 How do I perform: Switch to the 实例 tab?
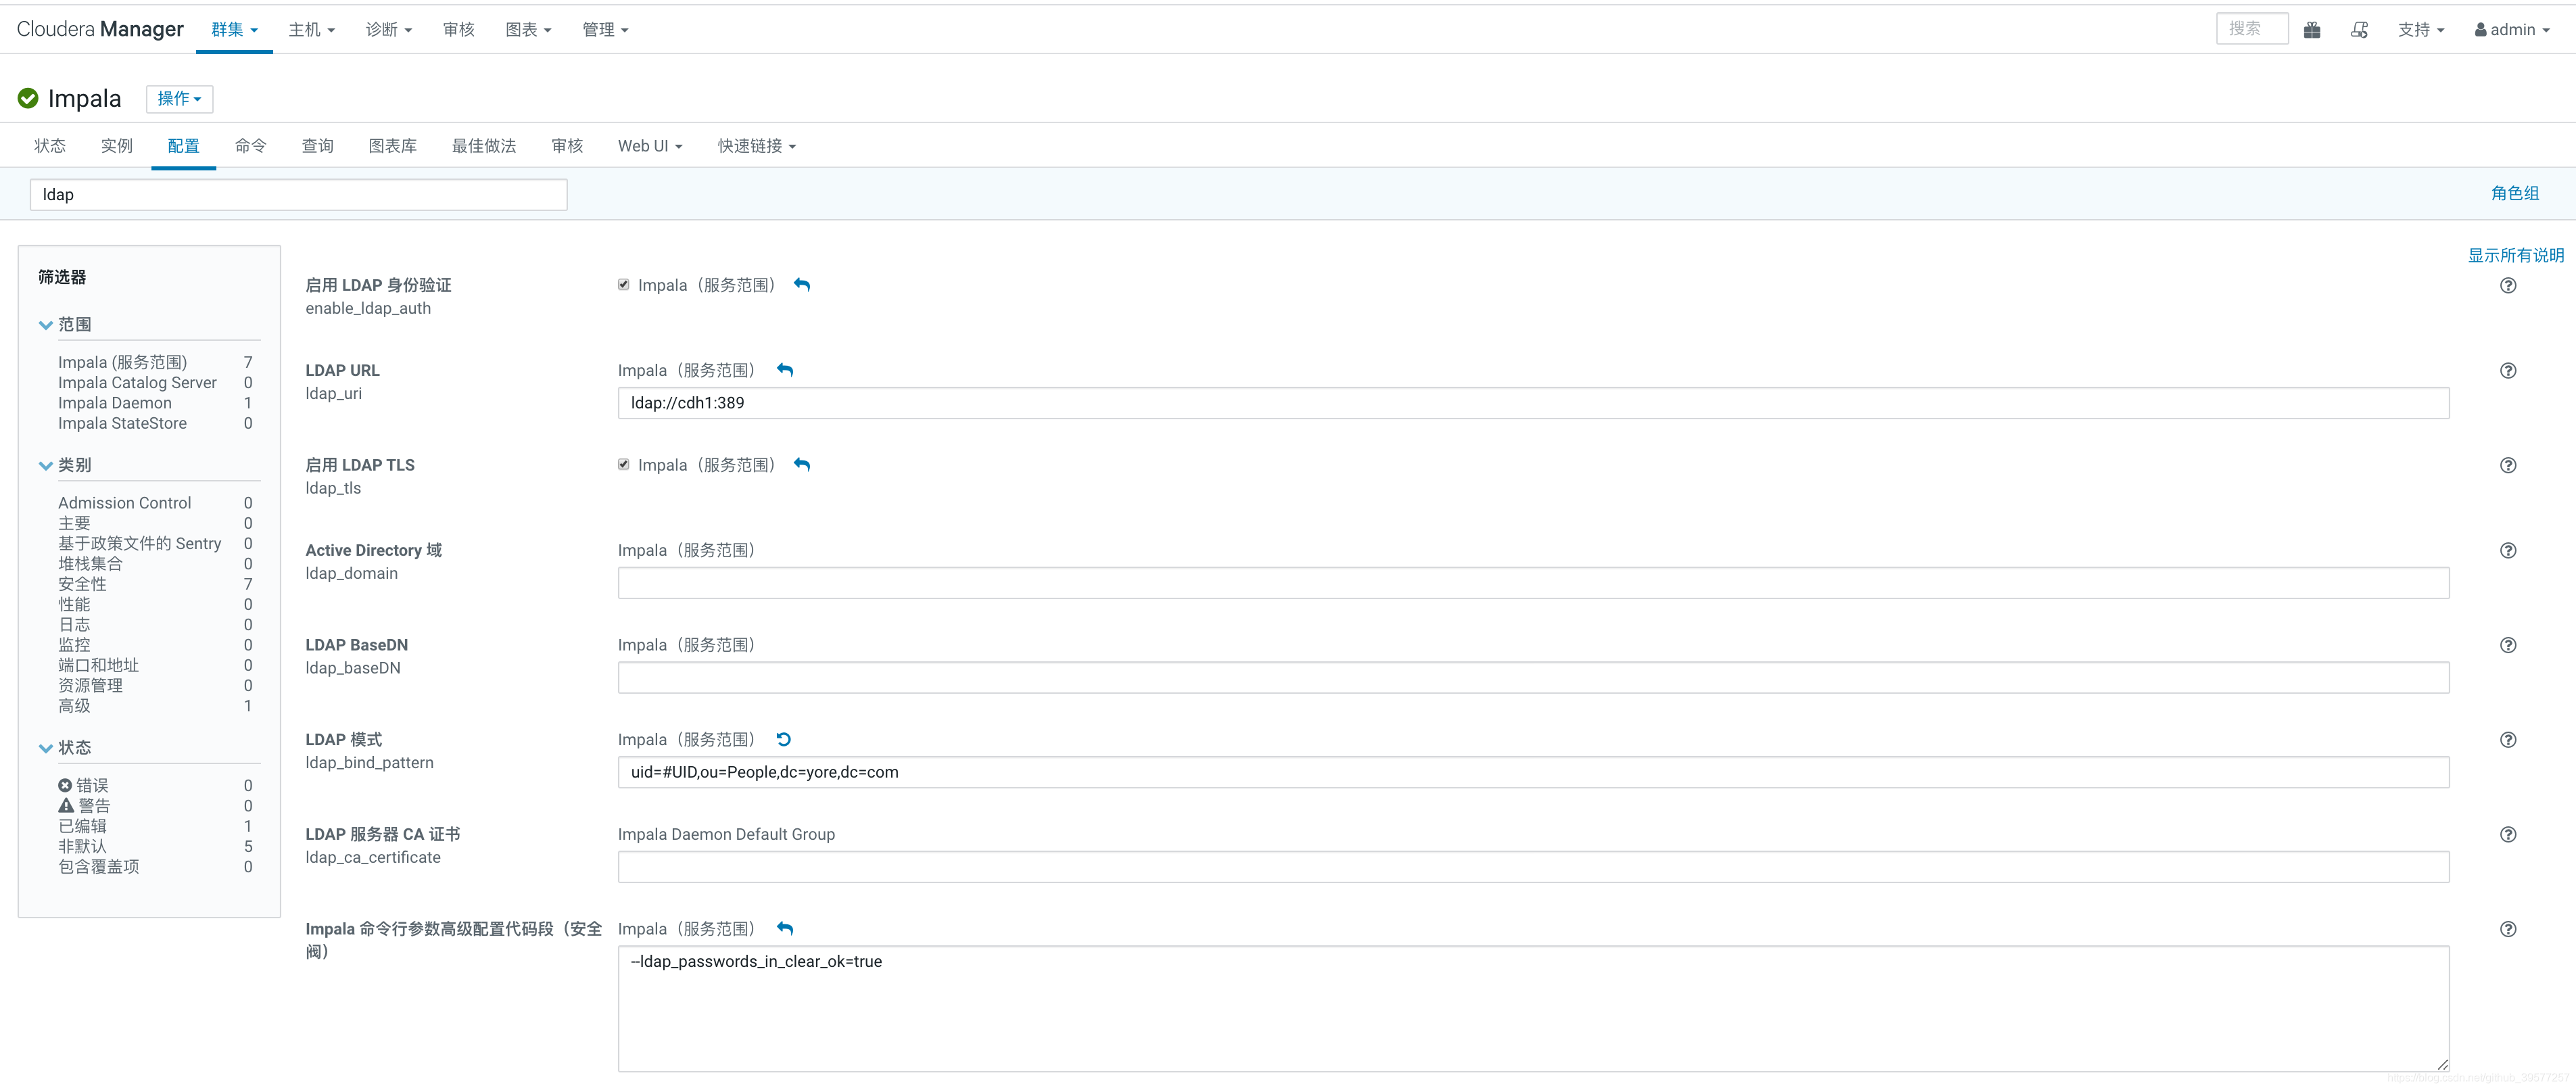(x=116, y=146)
